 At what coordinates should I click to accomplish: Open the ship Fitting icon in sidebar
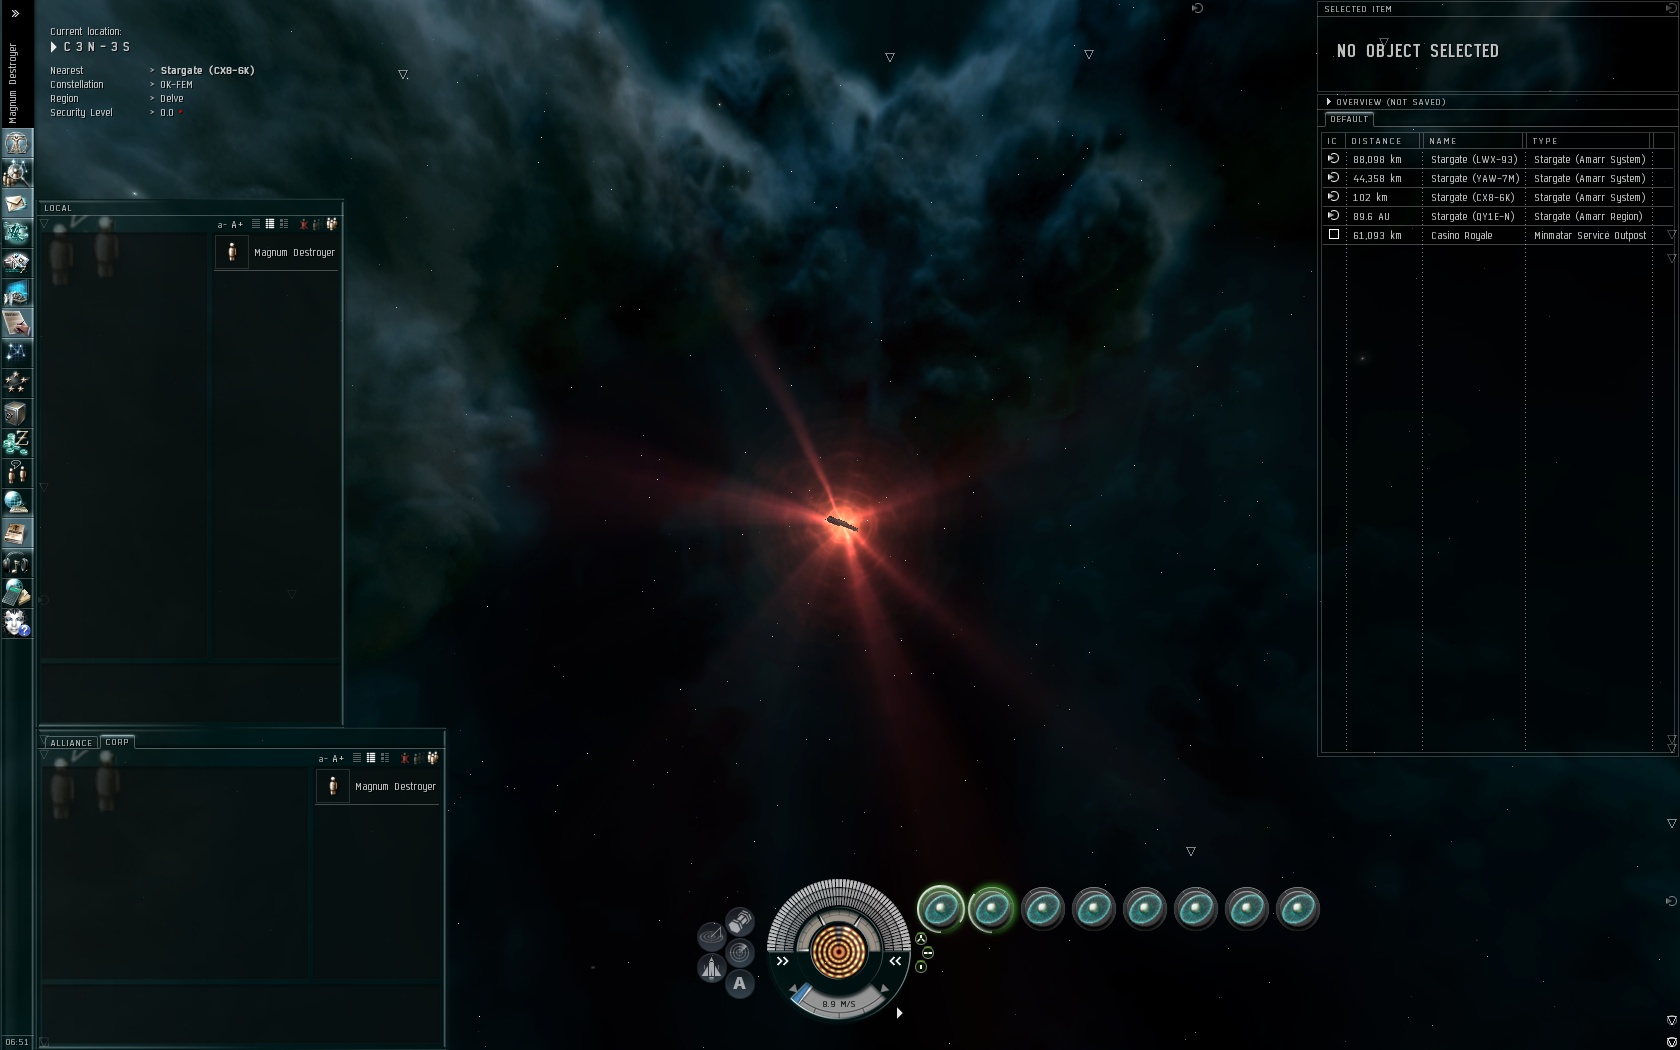tap(17, 233)
